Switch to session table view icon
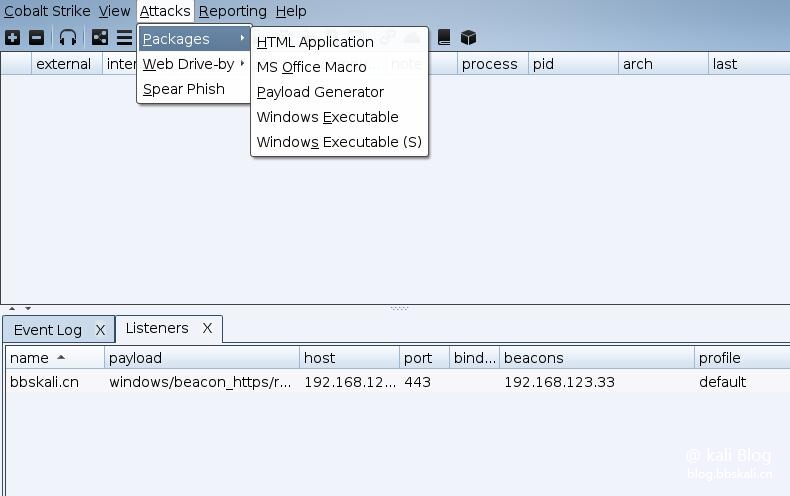 [x=124, y=37]
